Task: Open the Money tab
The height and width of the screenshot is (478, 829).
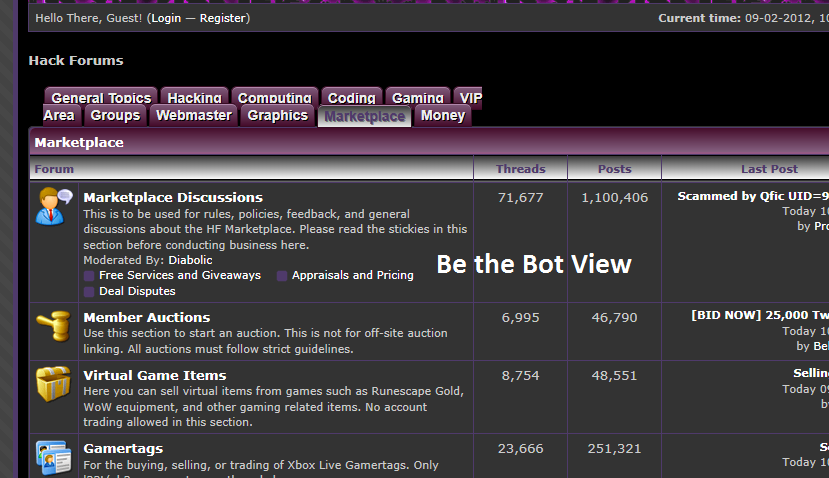Action: click(x=443, y=115)
